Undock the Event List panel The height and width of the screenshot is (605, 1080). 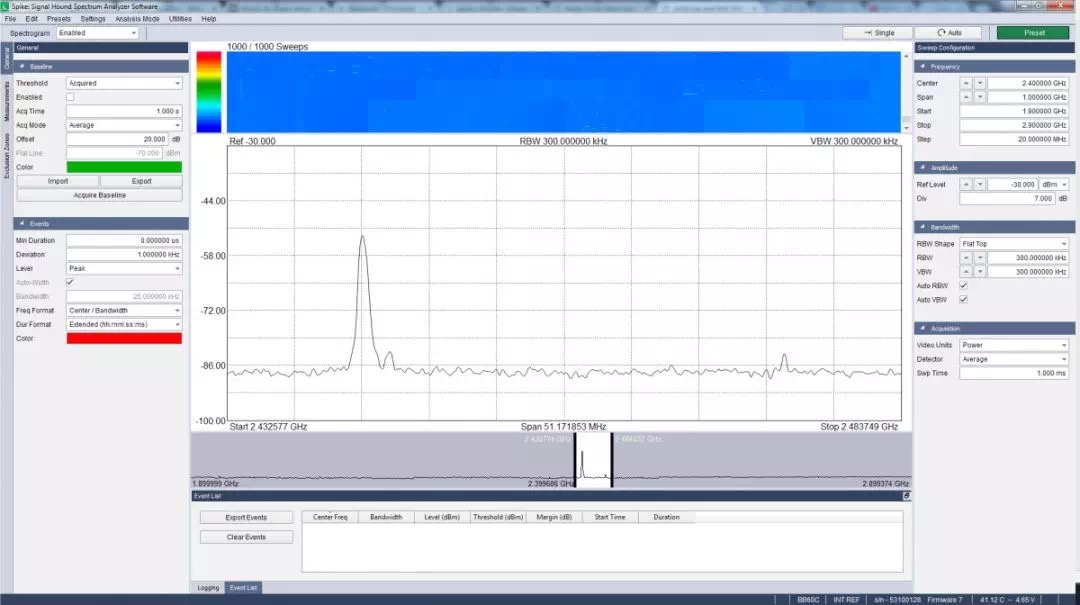tap(906, 496)
